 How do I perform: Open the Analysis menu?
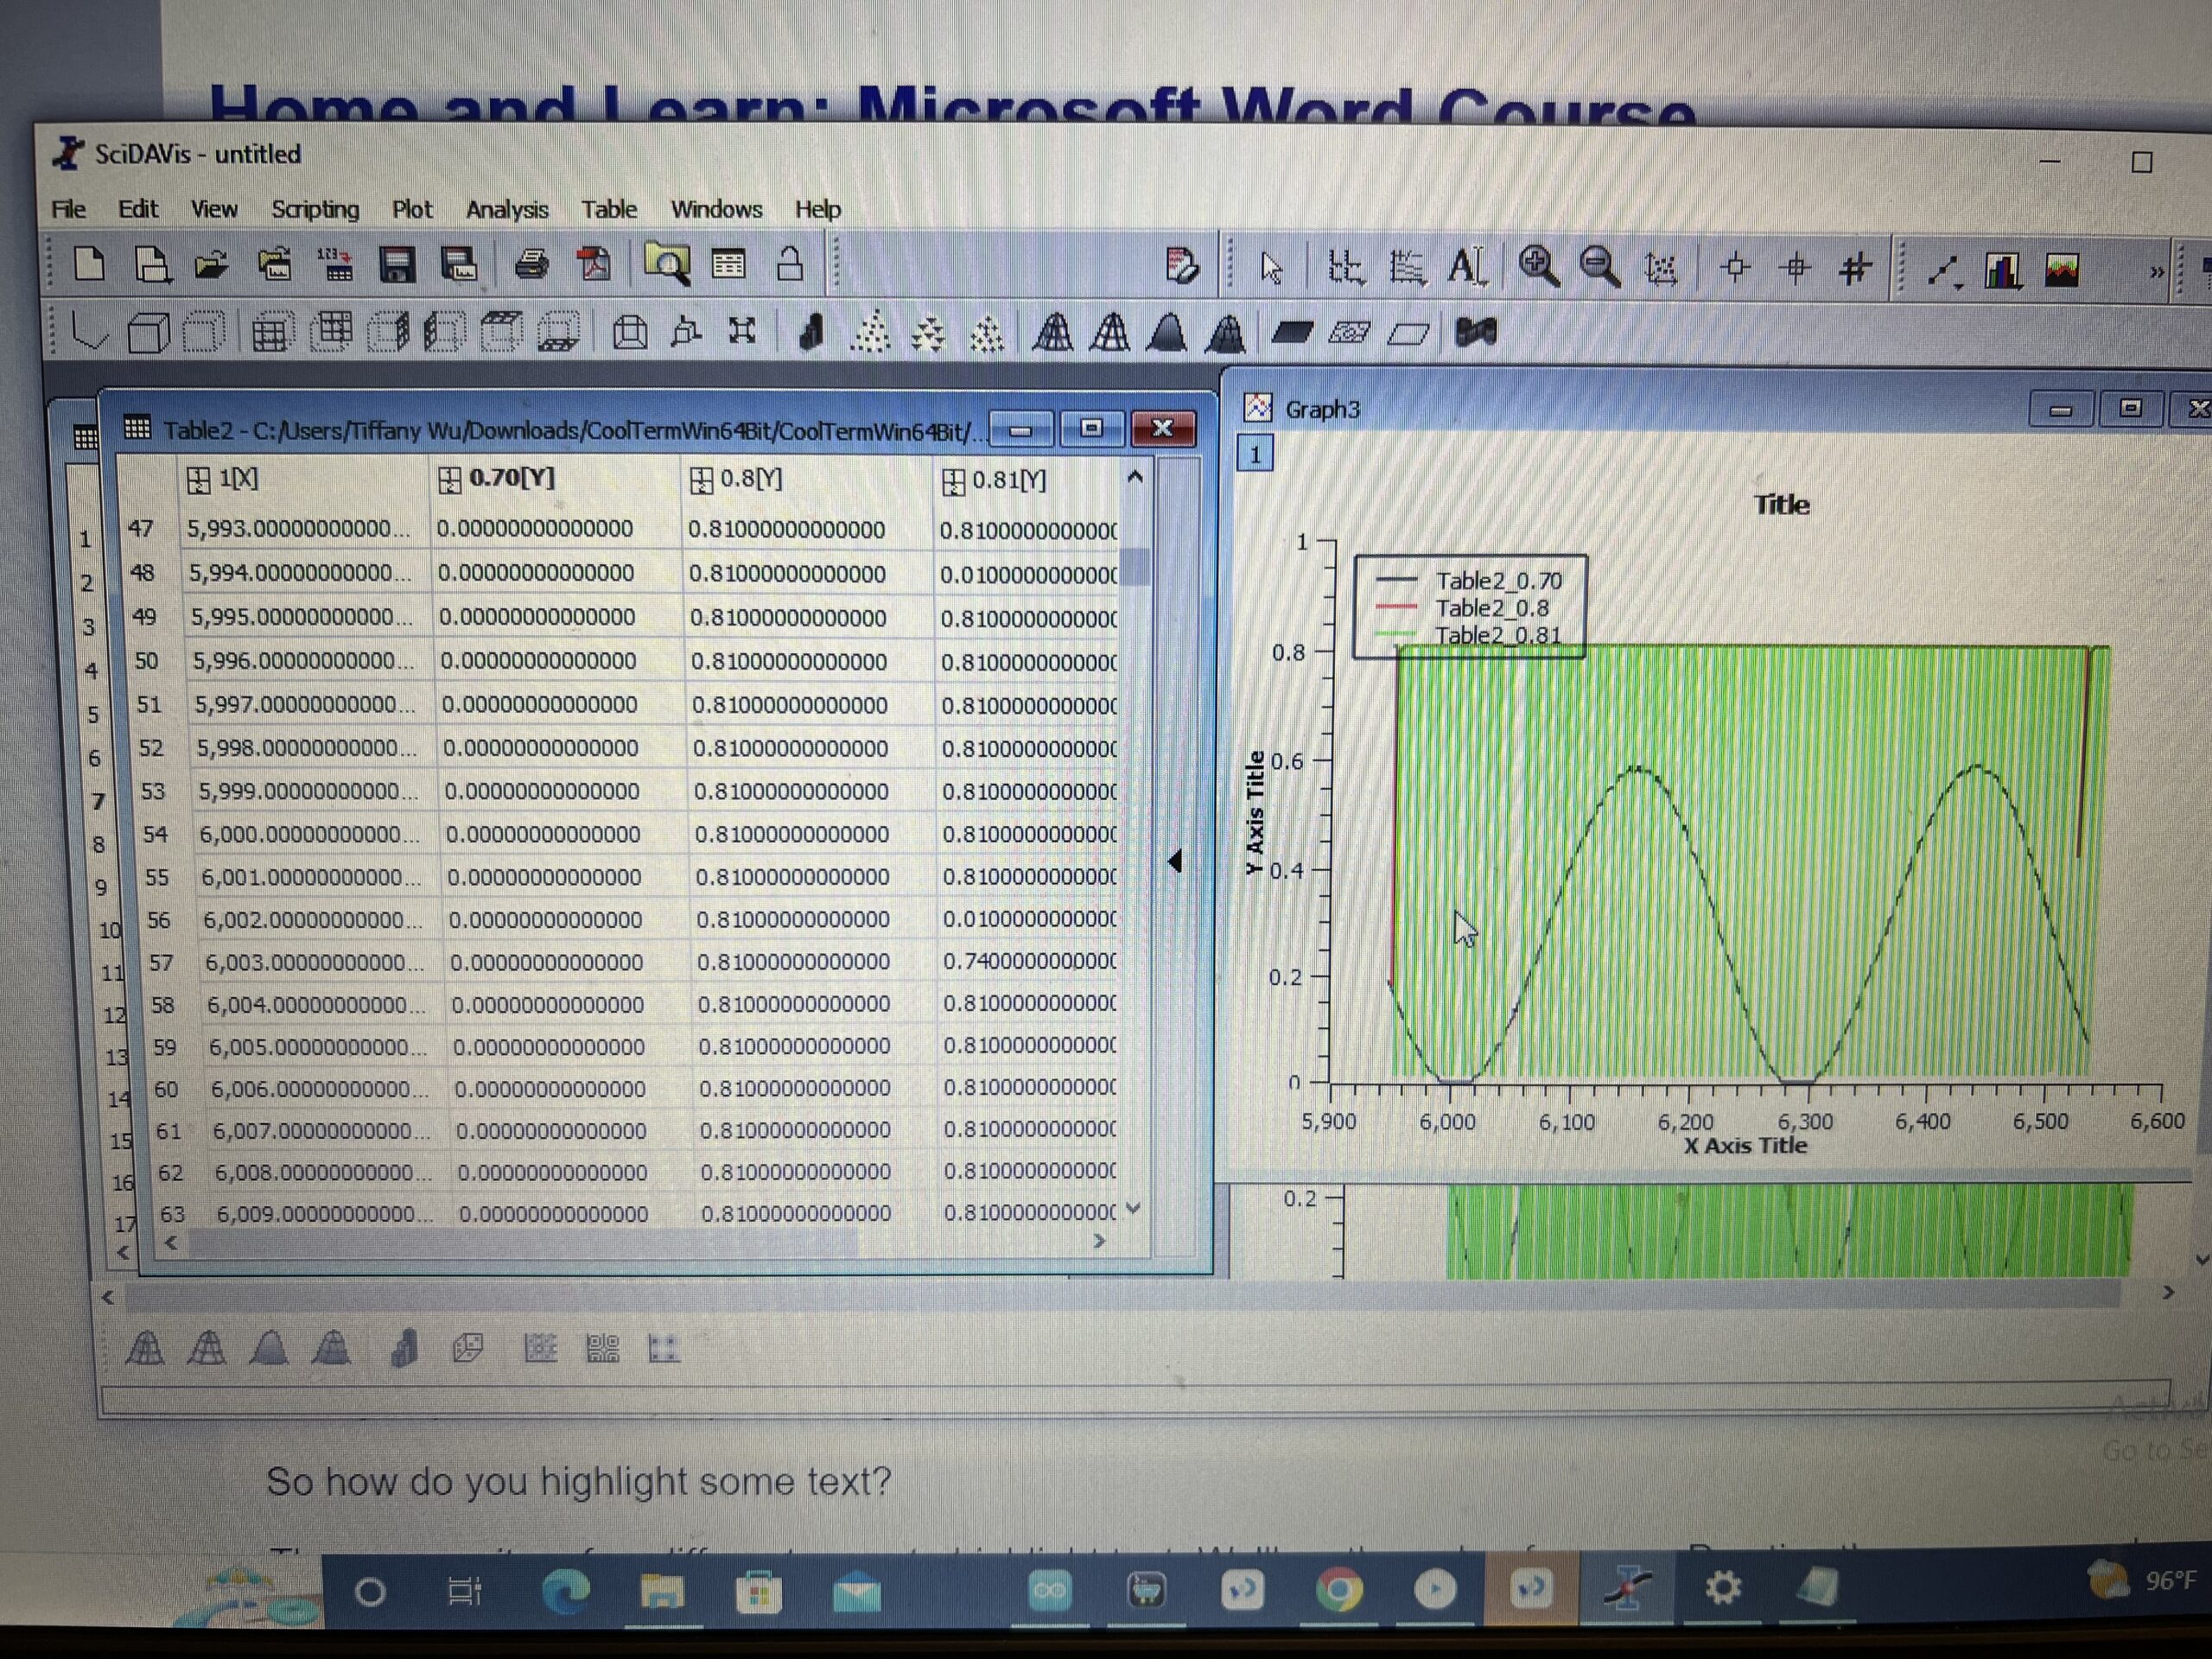tap(507, 208)
